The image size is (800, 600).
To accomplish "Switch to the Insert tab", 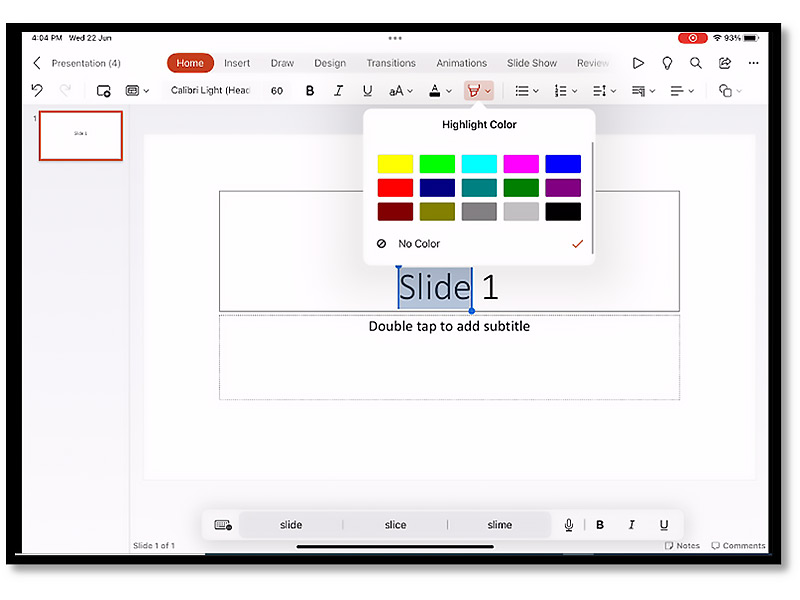I will pyautogui.click(x=237, y=63).
